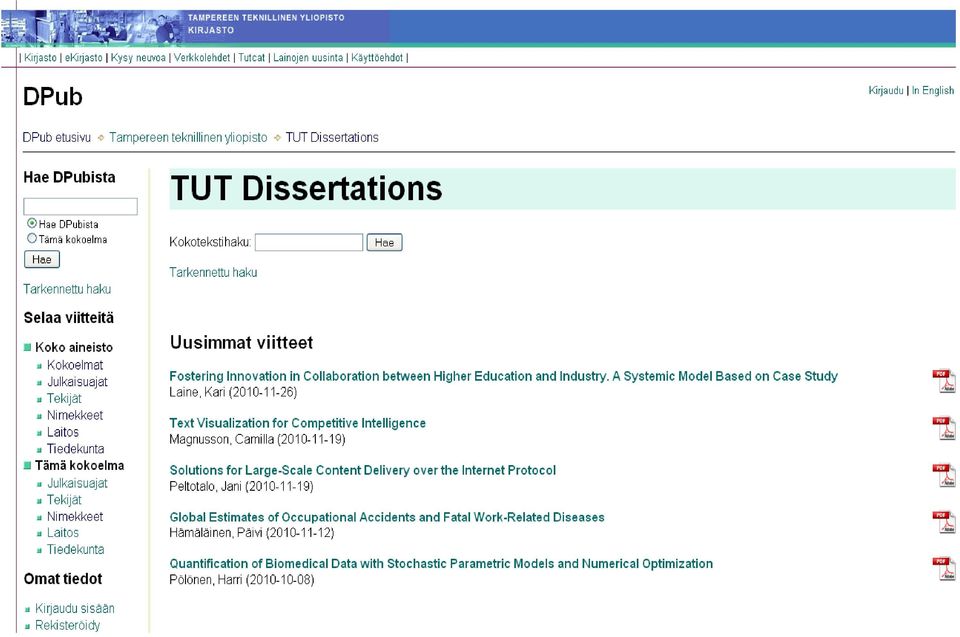Open 'Fostering Innovation in Collaboration' dissertation title
Screen dimensions: 960x637
click(503, 376)
